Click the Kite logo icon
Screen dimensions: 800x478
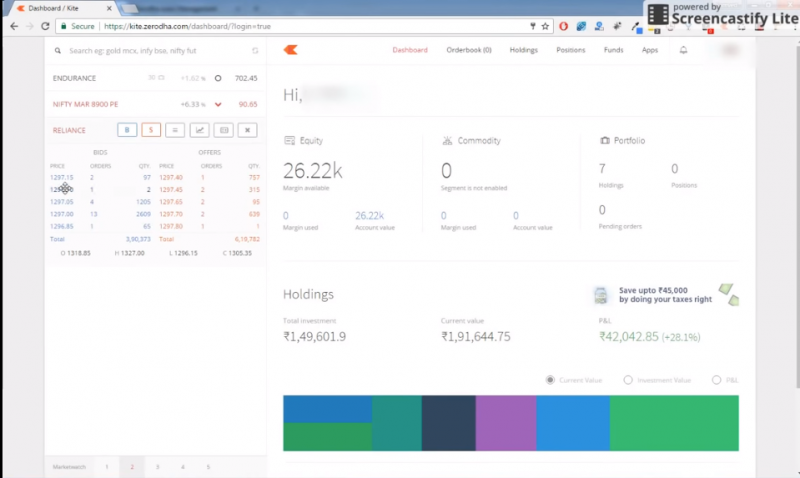point(291,49)
